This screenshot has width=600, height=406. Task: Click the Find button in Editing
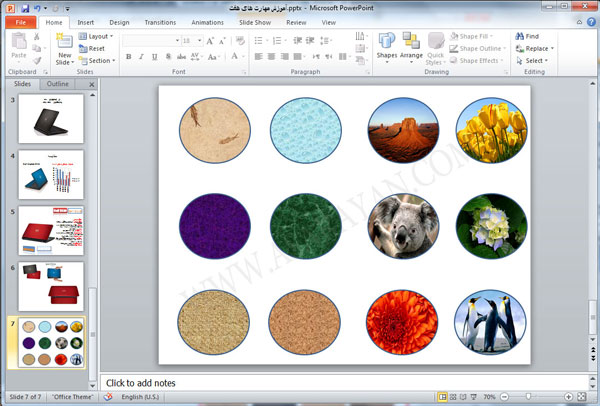point(527,36)
